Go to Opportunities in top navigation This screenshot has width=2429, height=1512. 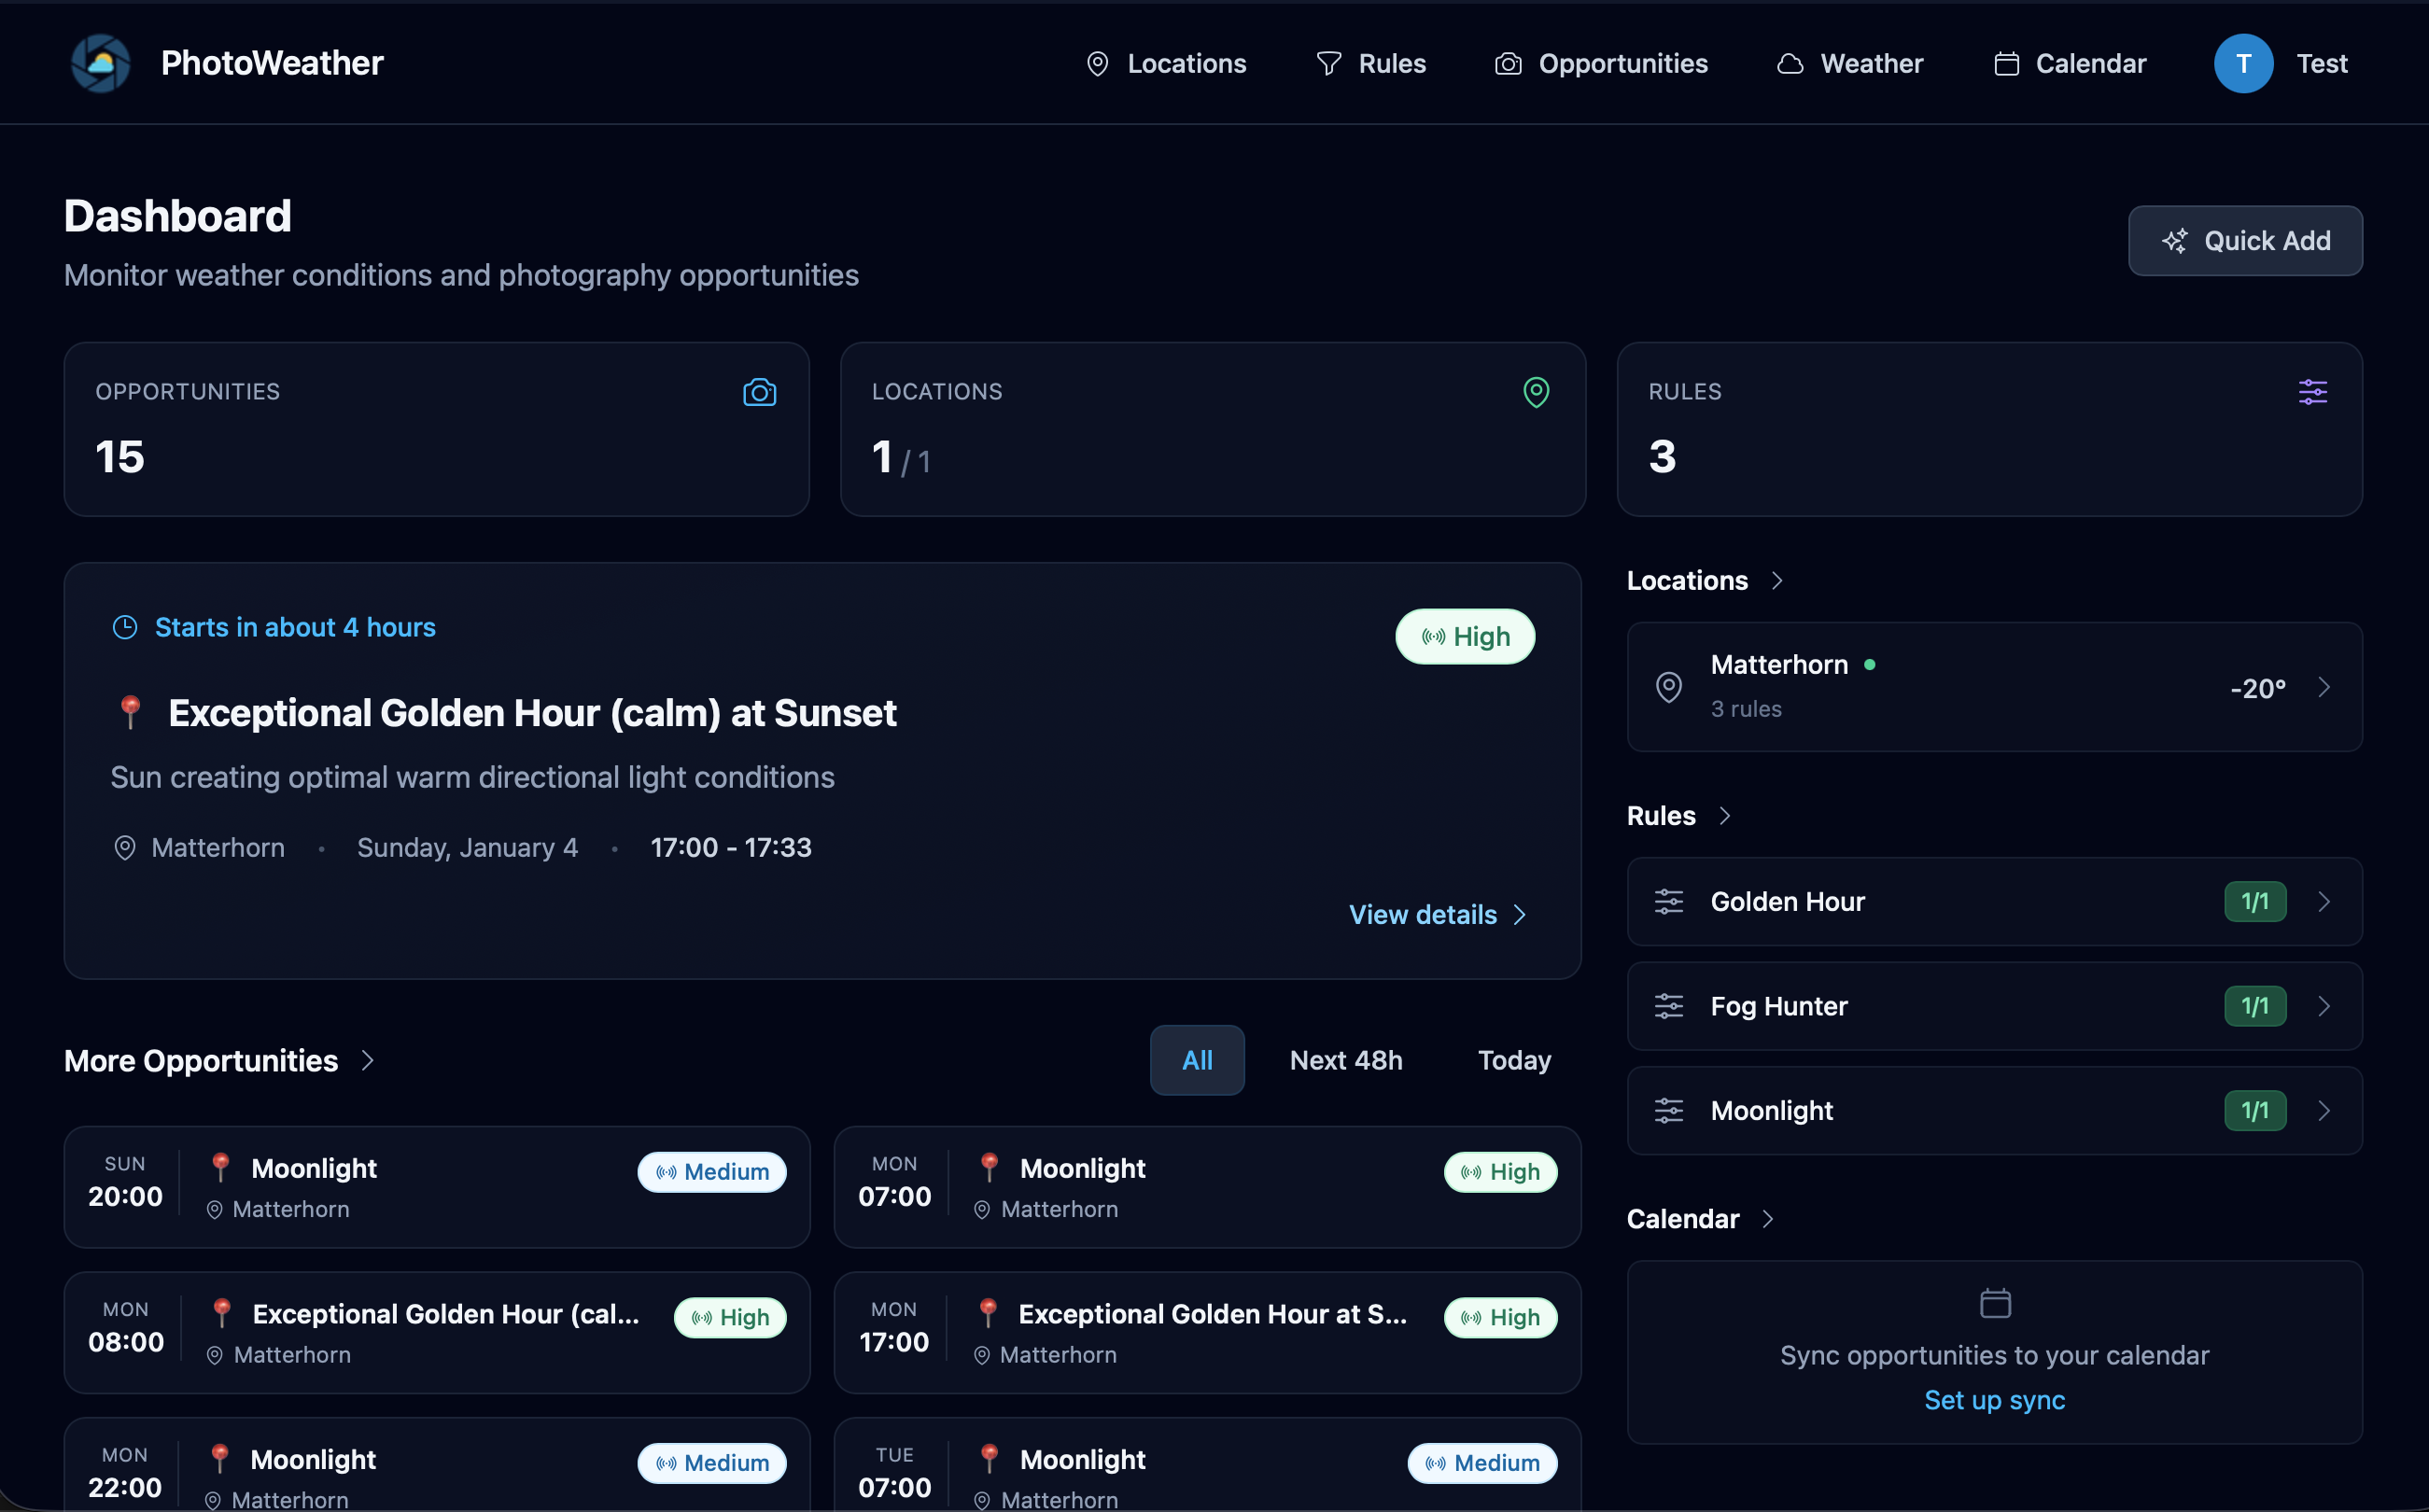point(1601,63)
